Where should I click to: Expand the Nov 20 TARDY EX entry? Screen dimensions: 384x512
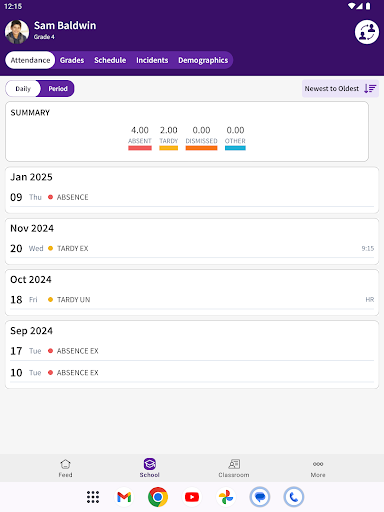(x=192, y=249)
